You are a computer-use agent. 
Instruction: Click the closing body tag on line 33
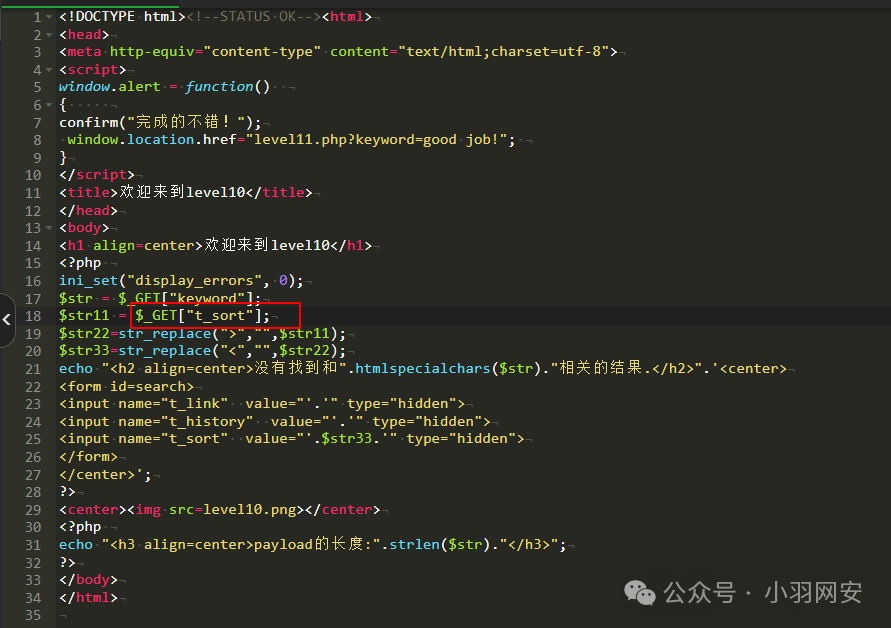click(x=88, y=580)
